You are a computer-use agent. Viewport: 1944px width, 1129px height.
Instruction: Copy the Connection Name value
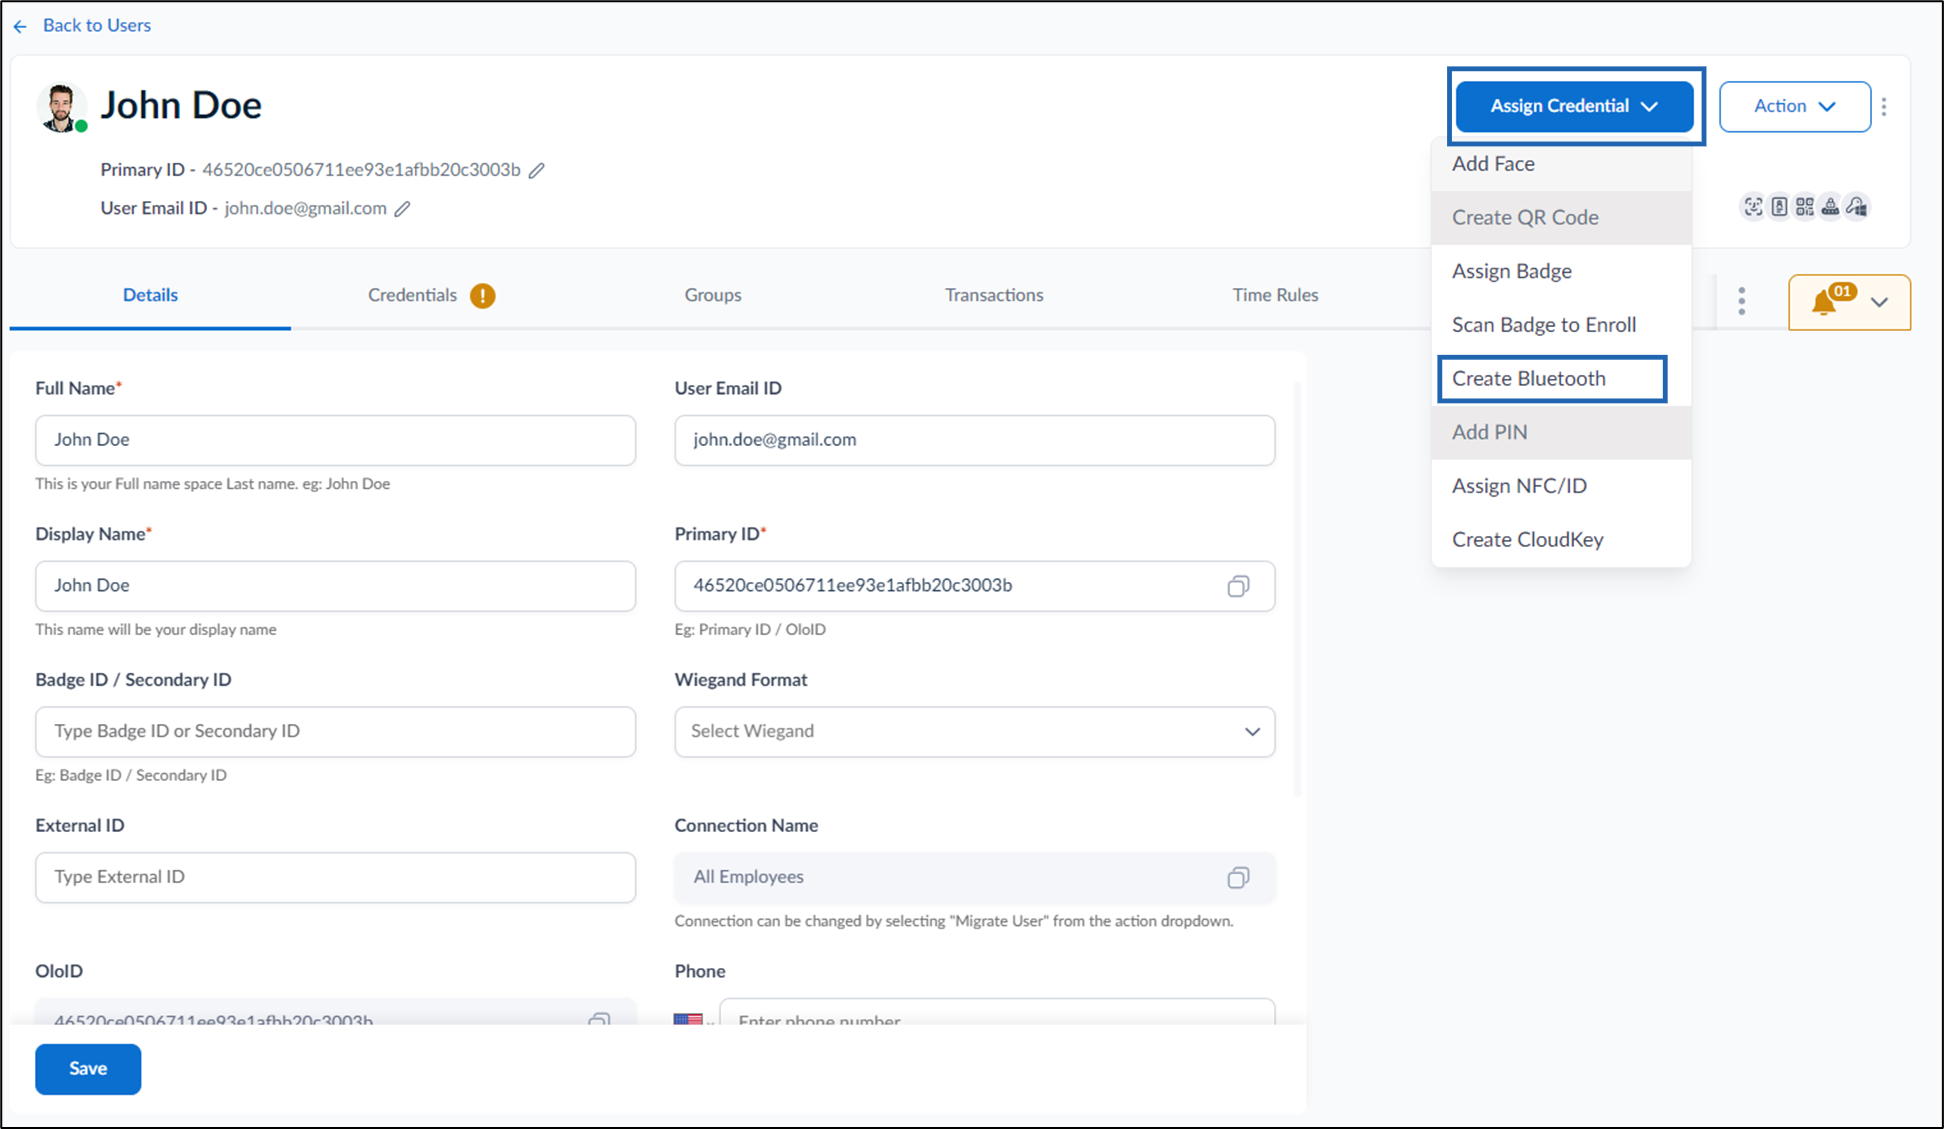point(1238,877)
